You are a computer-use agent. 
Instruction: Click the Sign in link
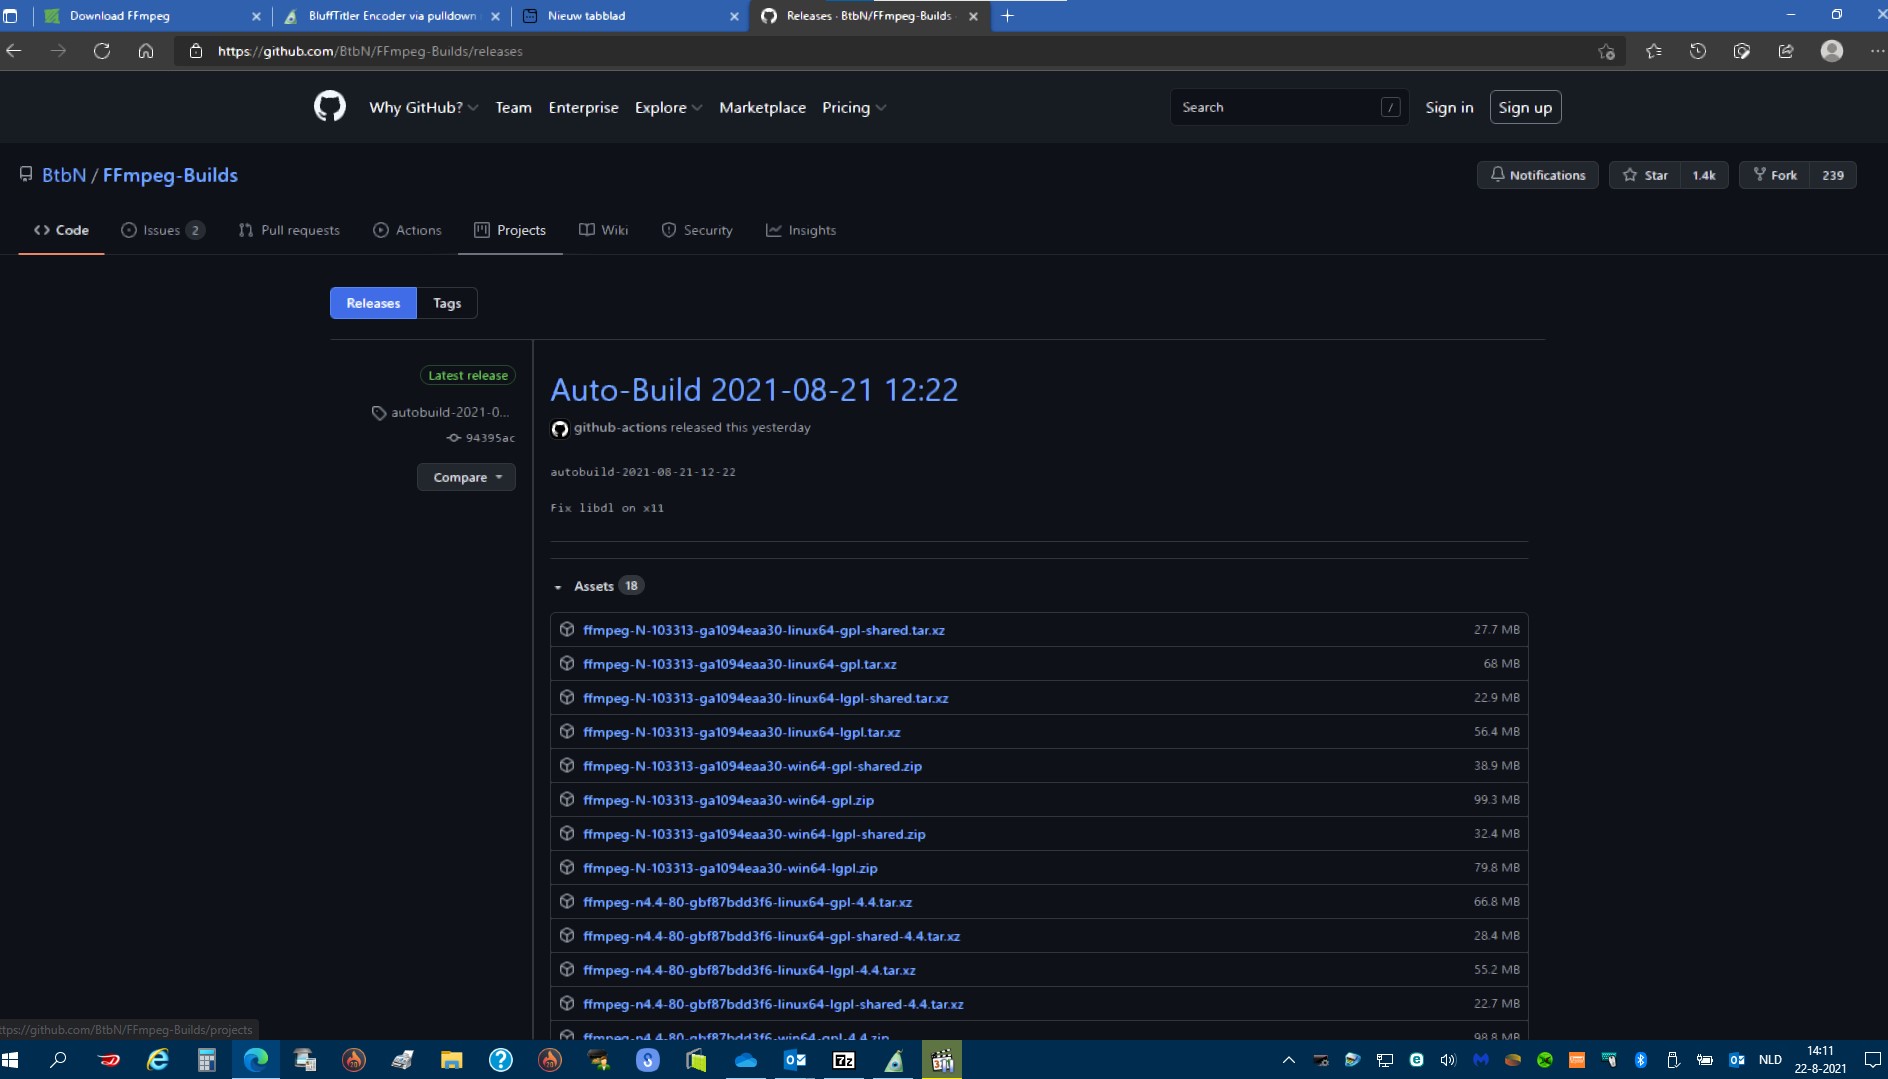coord(1449,107)
